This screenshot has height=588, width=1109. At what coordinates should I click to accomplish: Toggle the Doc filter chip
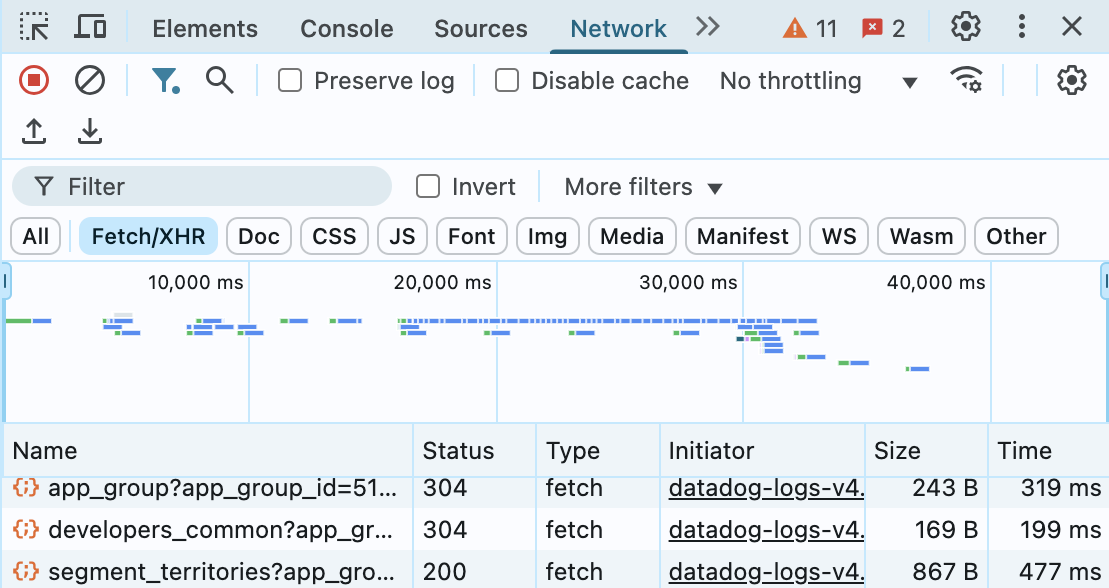(x=259, y=236)
